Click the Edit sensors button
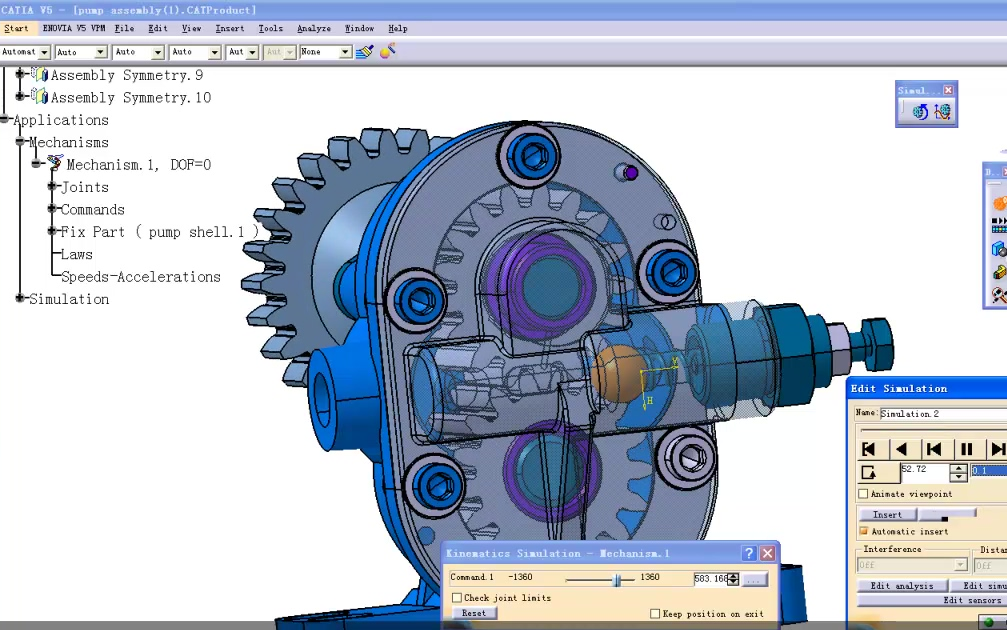 (x=932, y=600)
